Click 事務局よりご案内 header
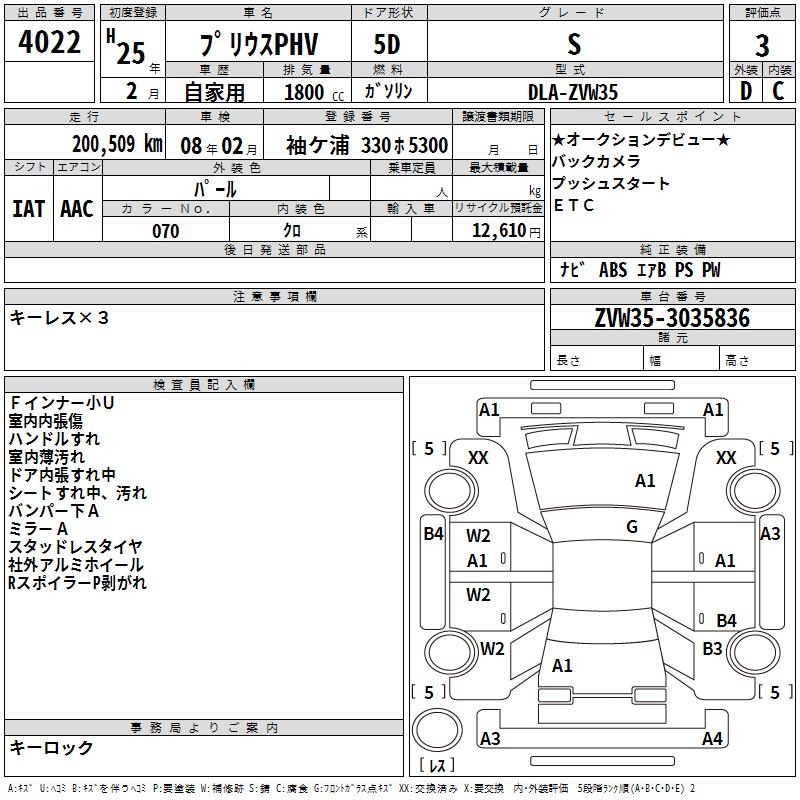Image resolution: width=800 pixels, height=800 pixels. (x=204, y=728)
